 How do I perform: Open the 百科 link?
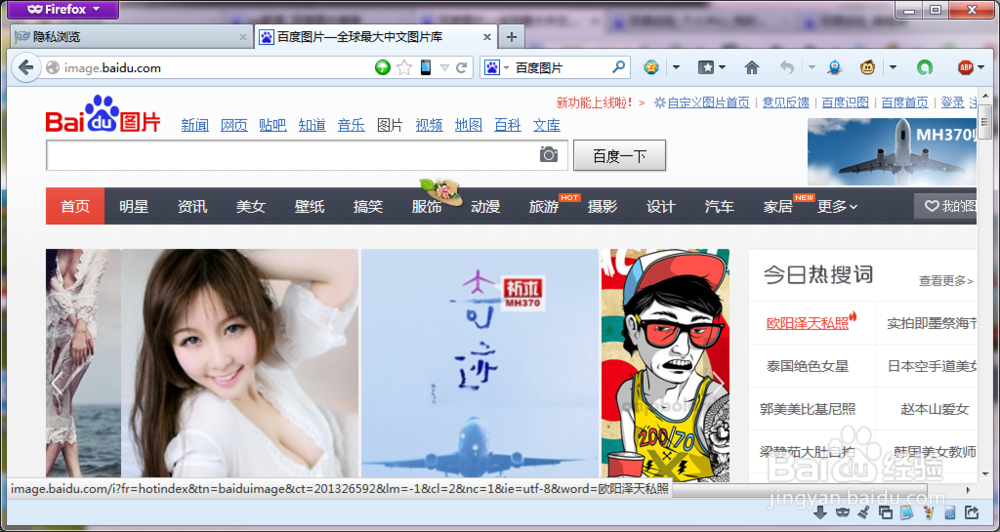(x=508, y=126)
